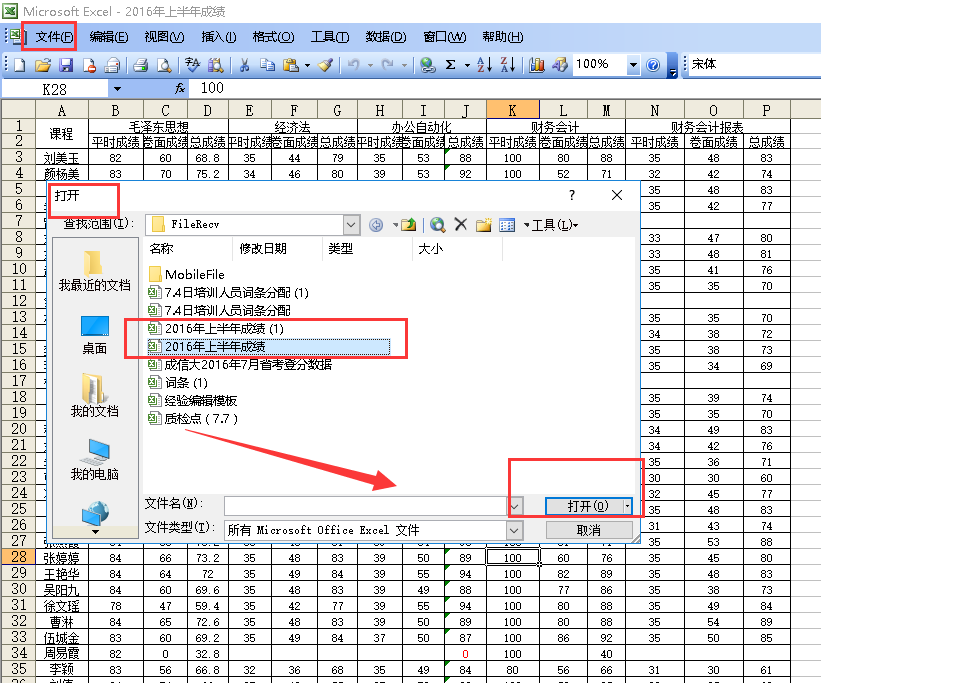Select row 28 header
960x683 pixels.
(x=18, y=557)
